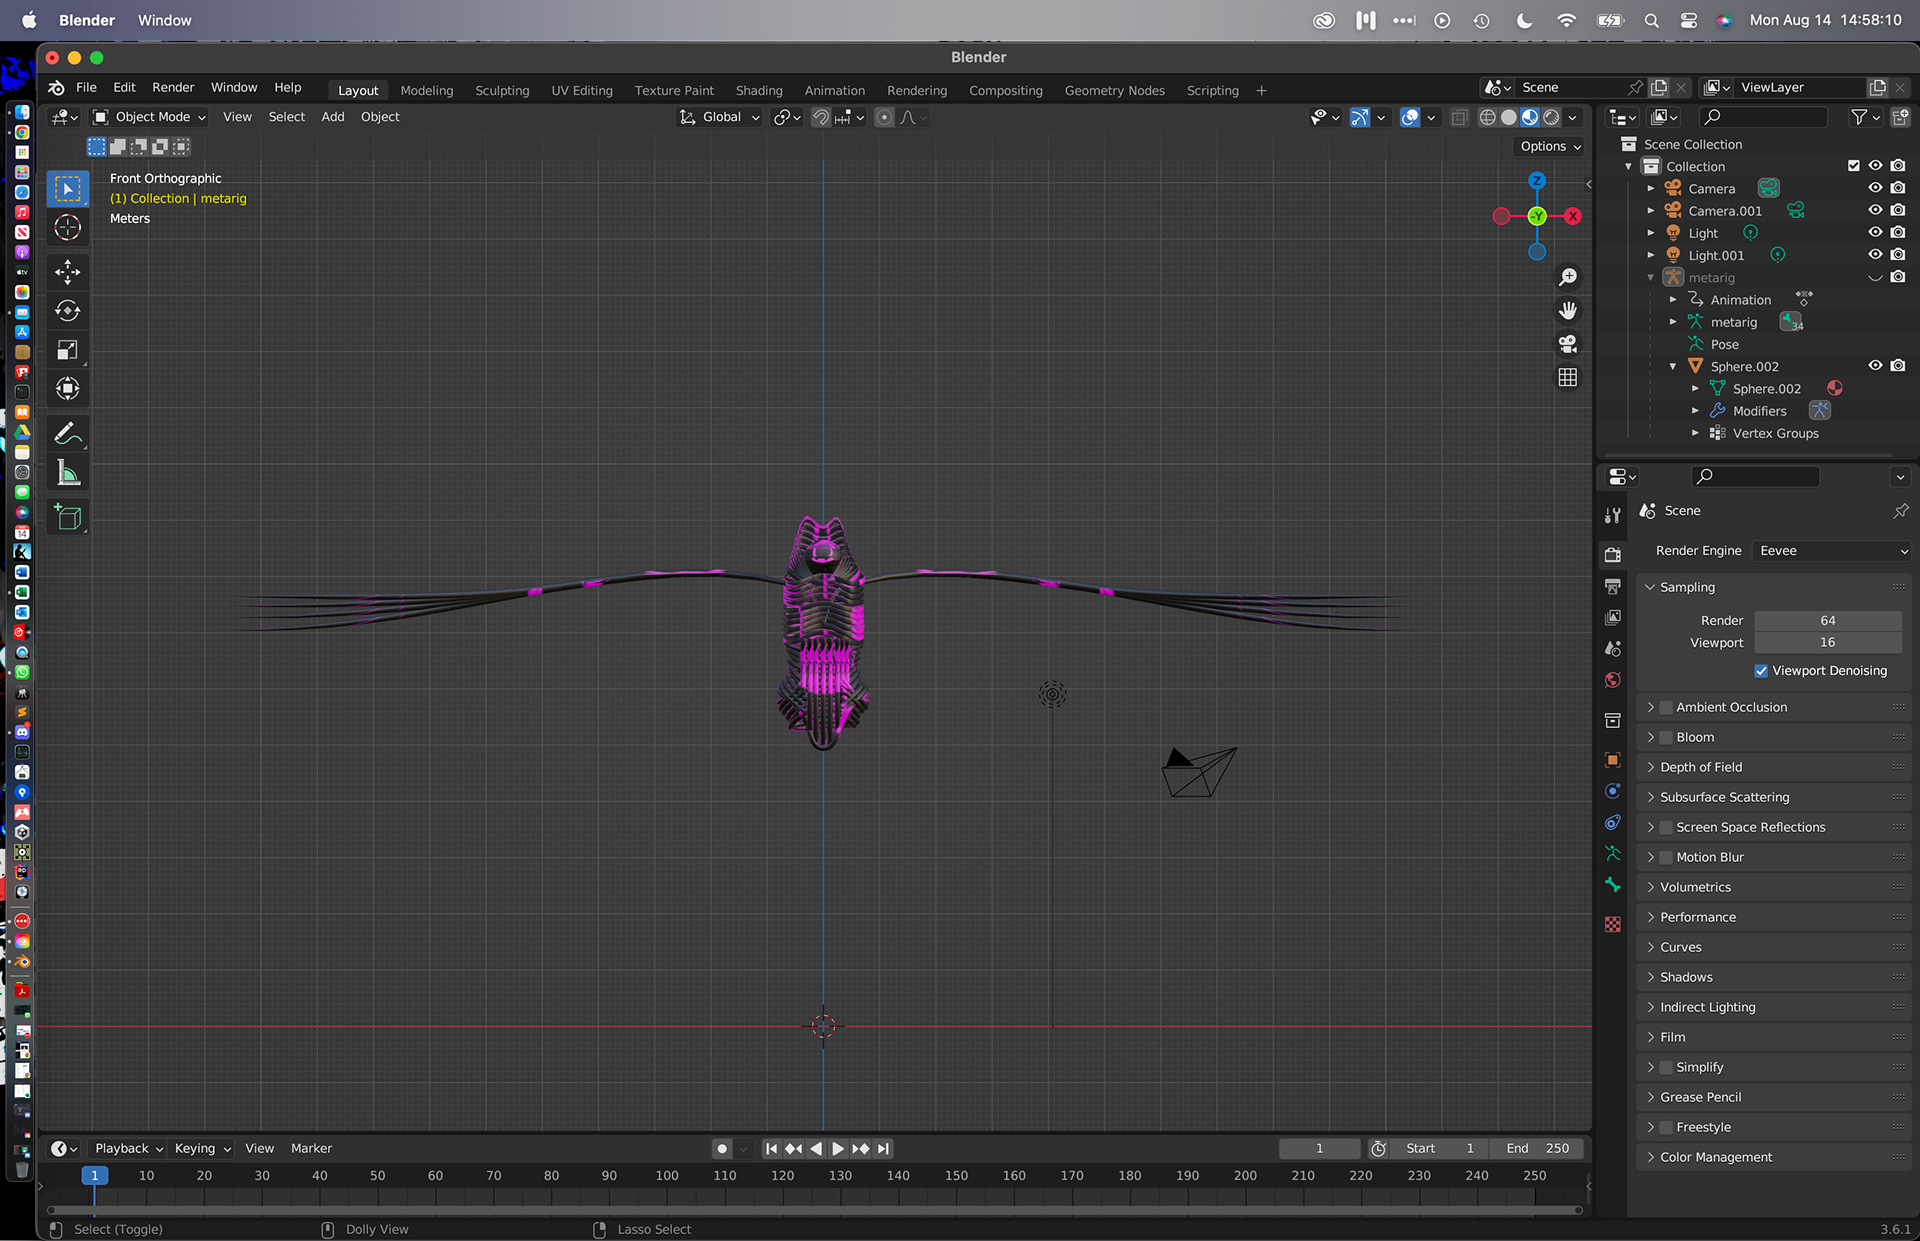Disable the Viewport Denoising checkbox
Viewport: 1920px width, 1241px height.
(1761, 671)
